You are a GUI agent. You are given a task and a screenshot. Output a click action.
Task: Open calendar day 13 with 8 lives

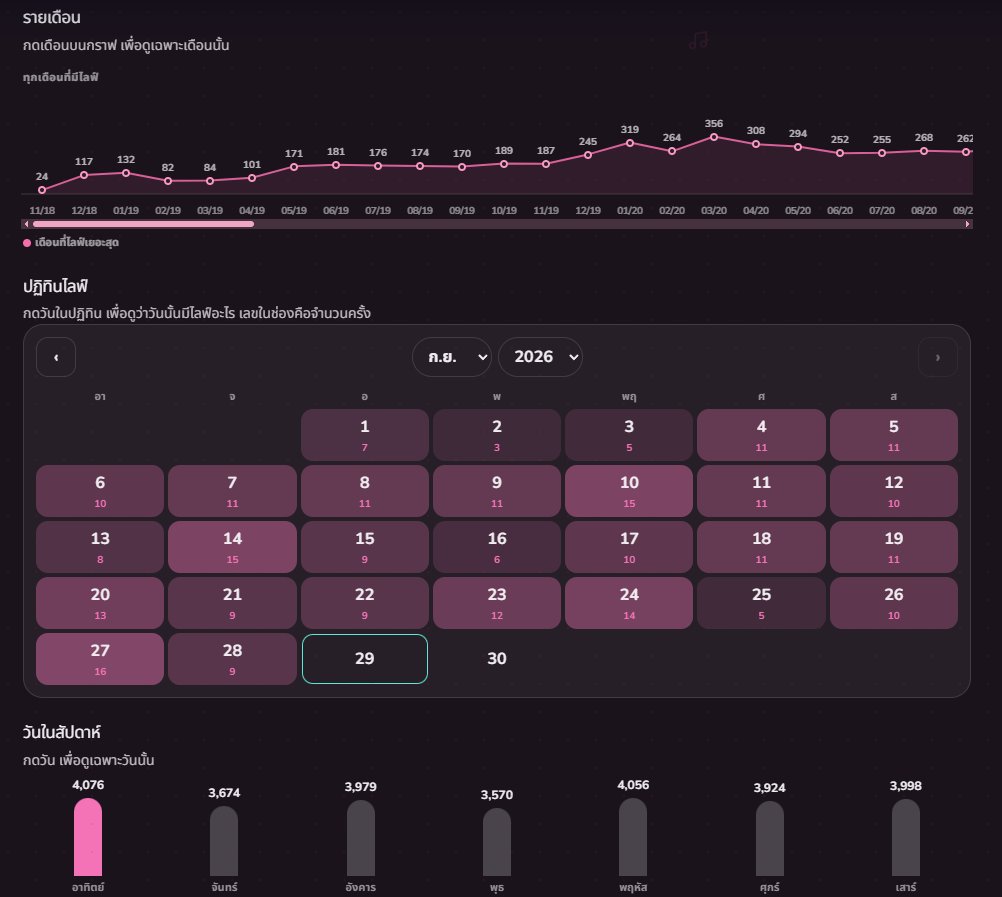100,547
